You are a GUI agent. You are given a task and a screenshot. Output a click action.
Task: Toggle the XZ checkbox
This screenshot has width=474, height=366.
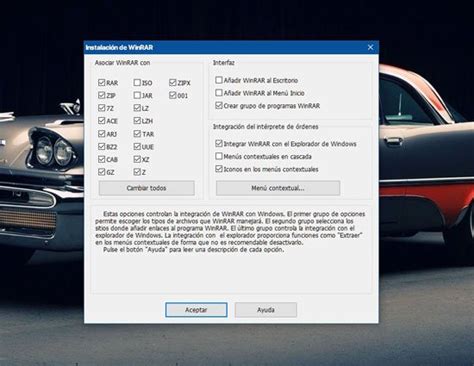tap(137, 159)
